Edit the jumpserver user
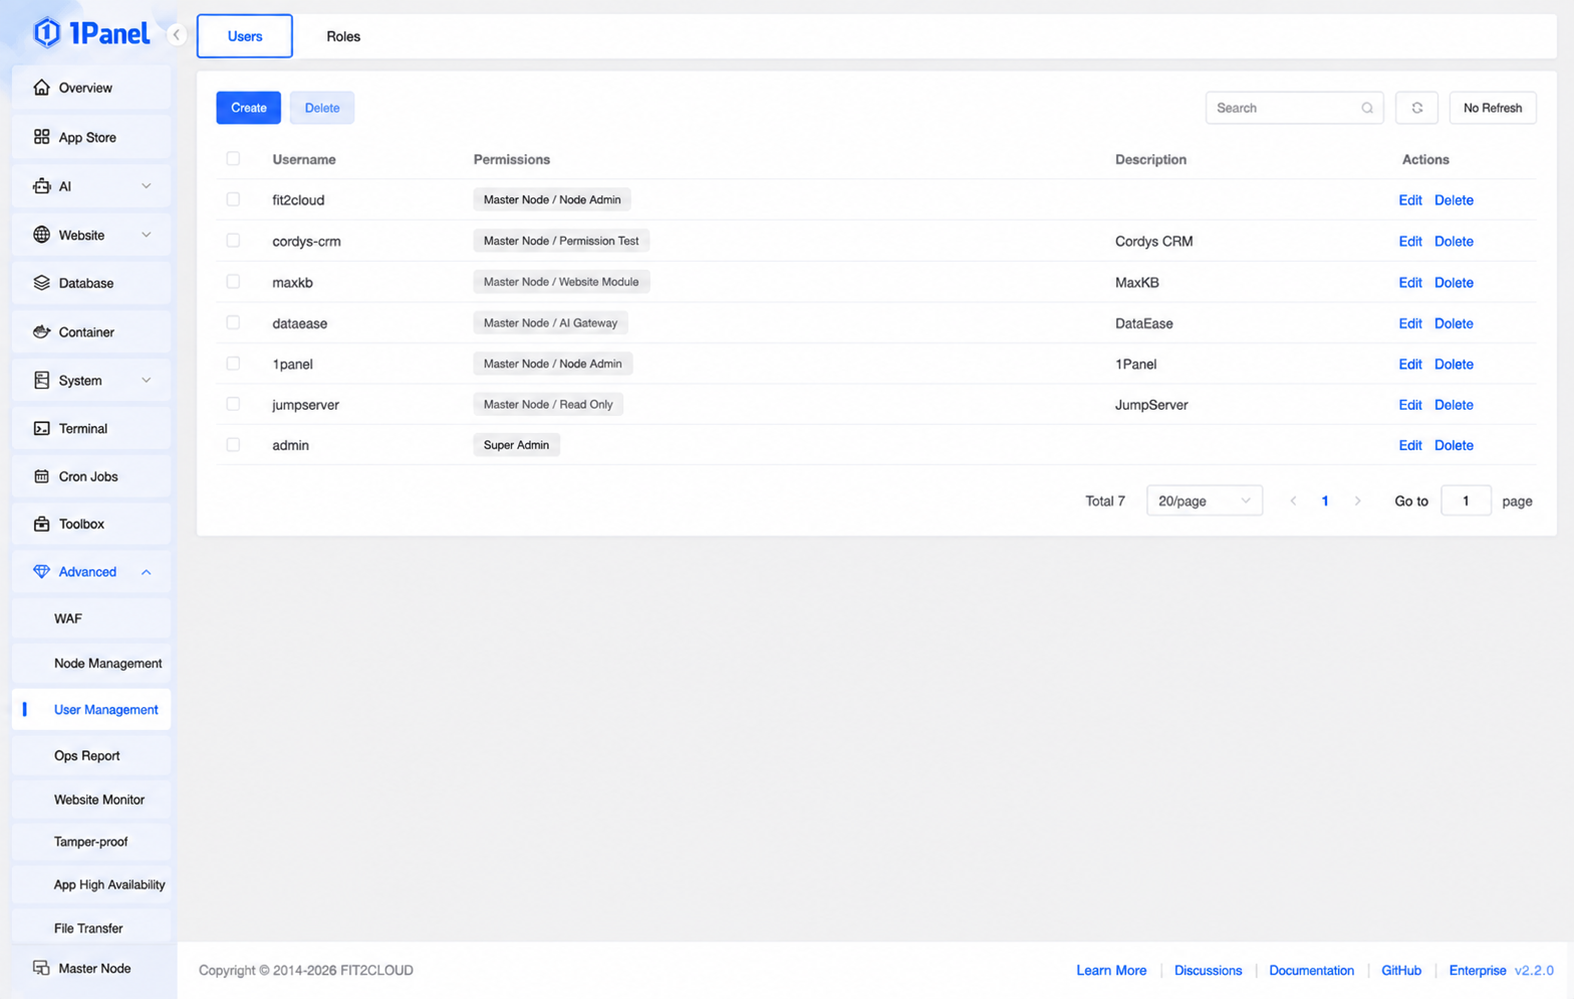 point(1410,404)
